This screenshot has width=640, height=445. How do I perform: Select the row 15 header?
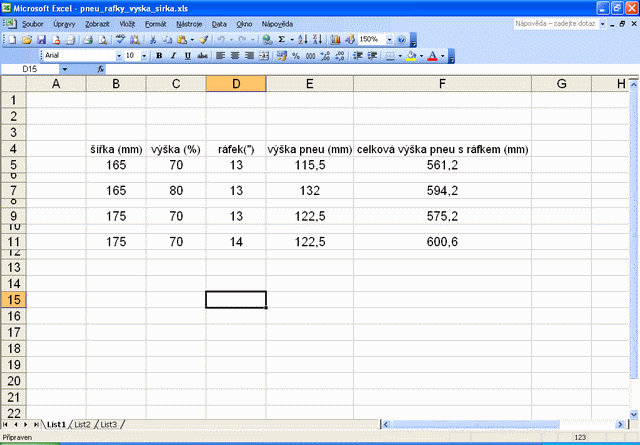pos(13,299)
